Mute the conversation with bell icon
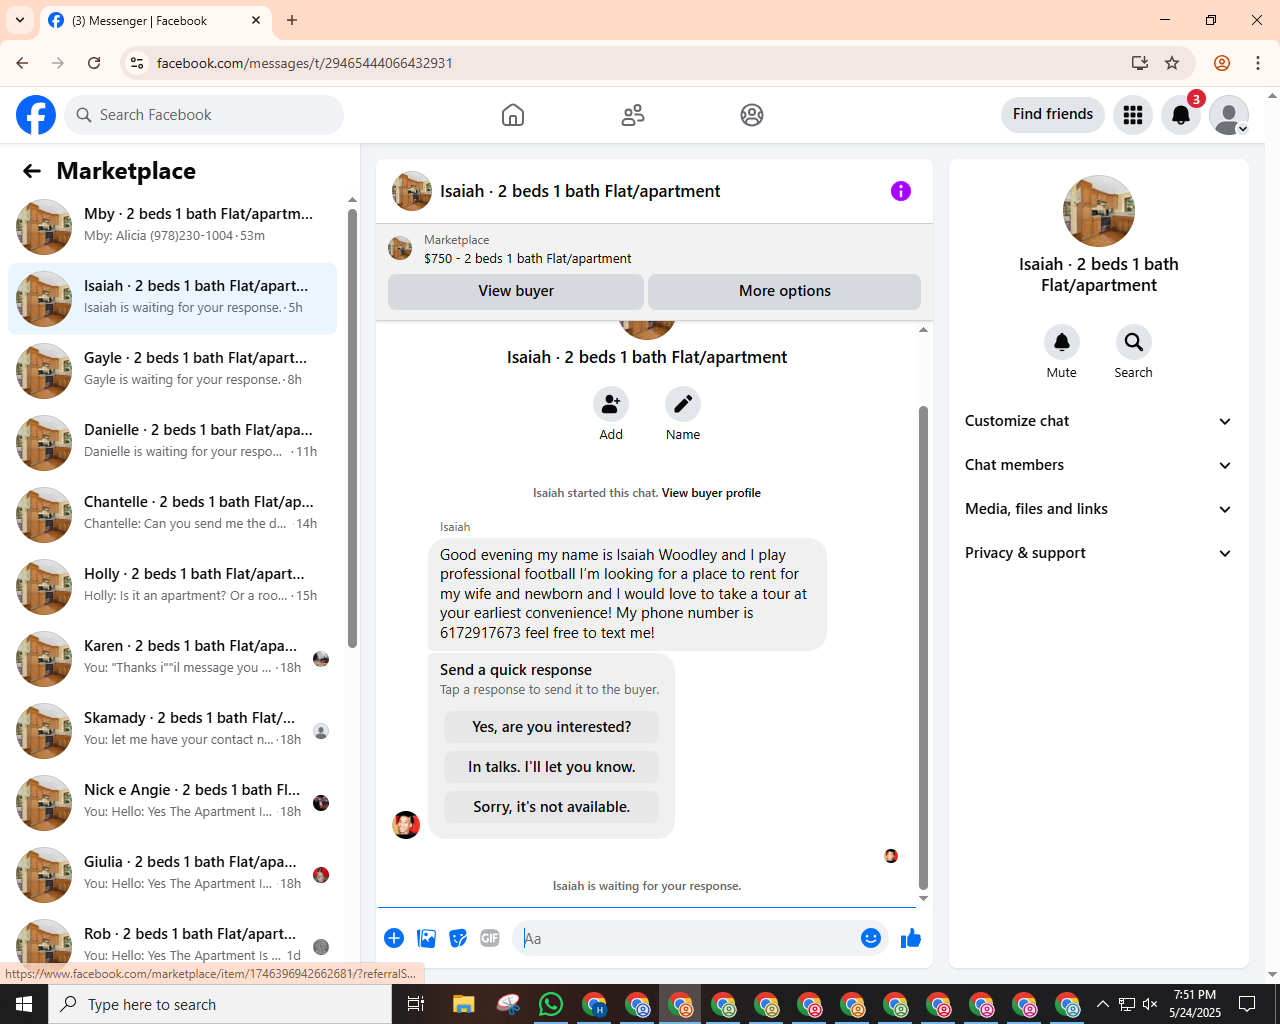 point(1062,342)
